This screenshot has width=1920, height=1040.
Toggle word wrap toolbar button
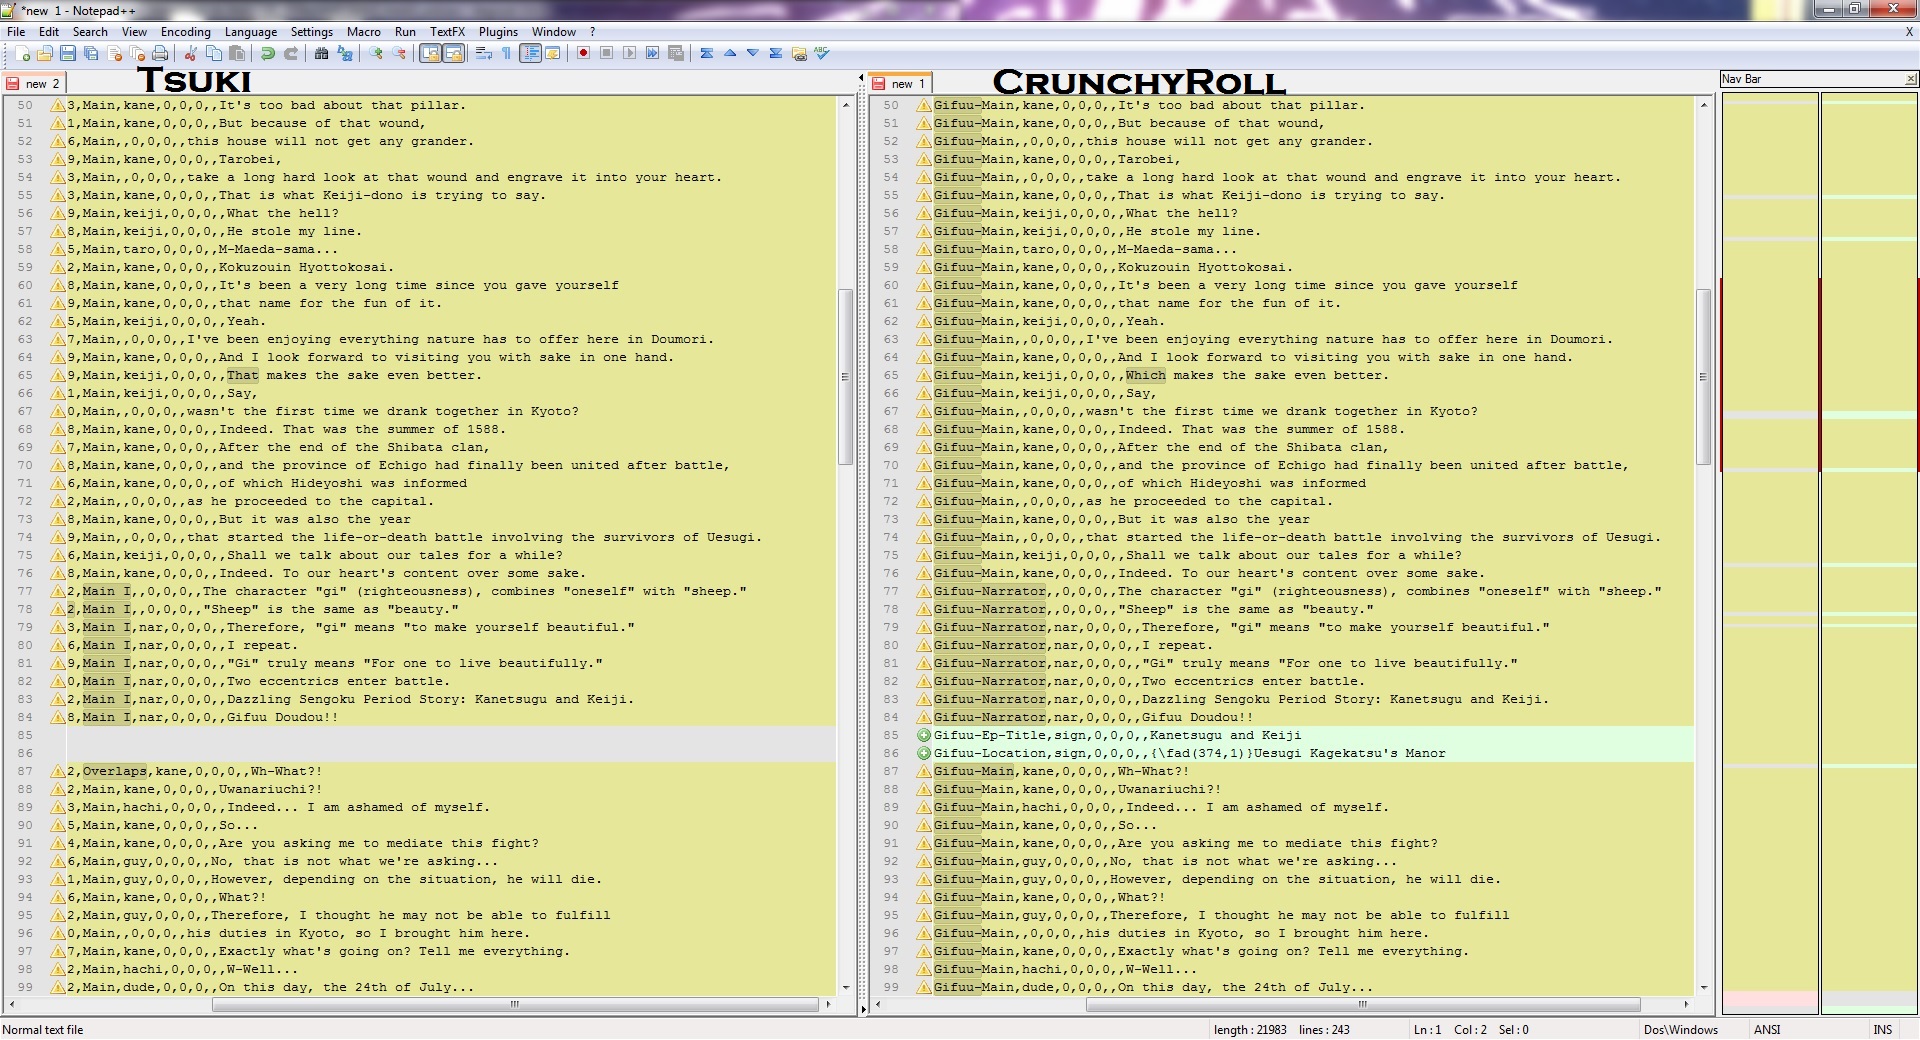(484, 53)
